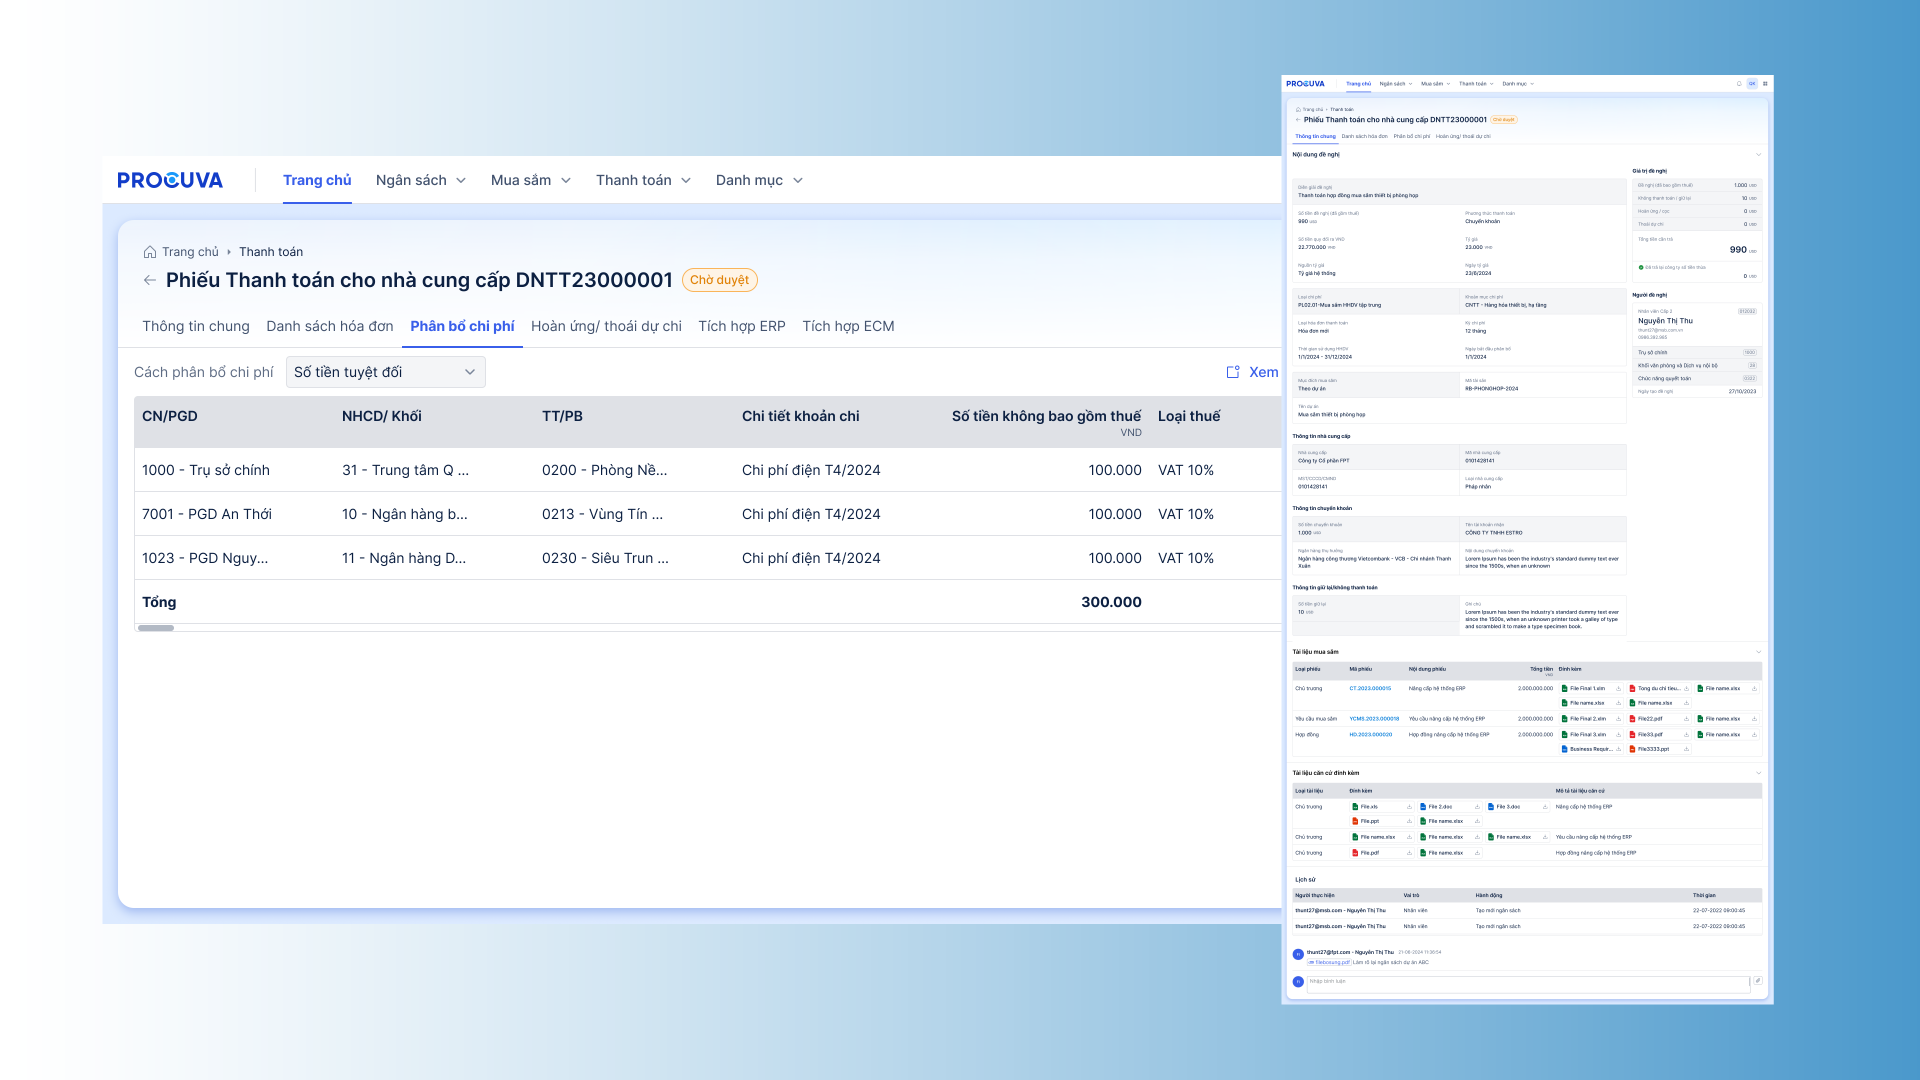Expand the Ngân sách menu in enlarged navbar

pyautogui.click(x=421, y=180)
